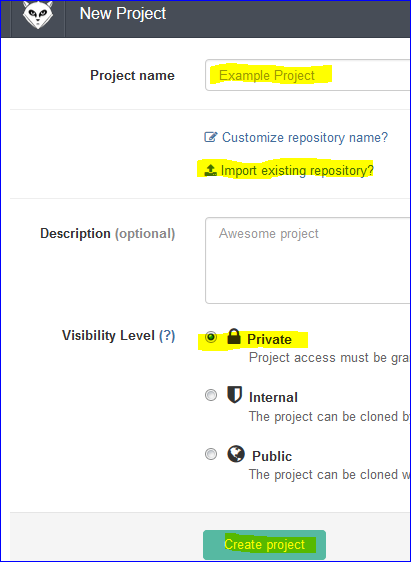Click the lock icon next to Private

[x=234, y=336]
